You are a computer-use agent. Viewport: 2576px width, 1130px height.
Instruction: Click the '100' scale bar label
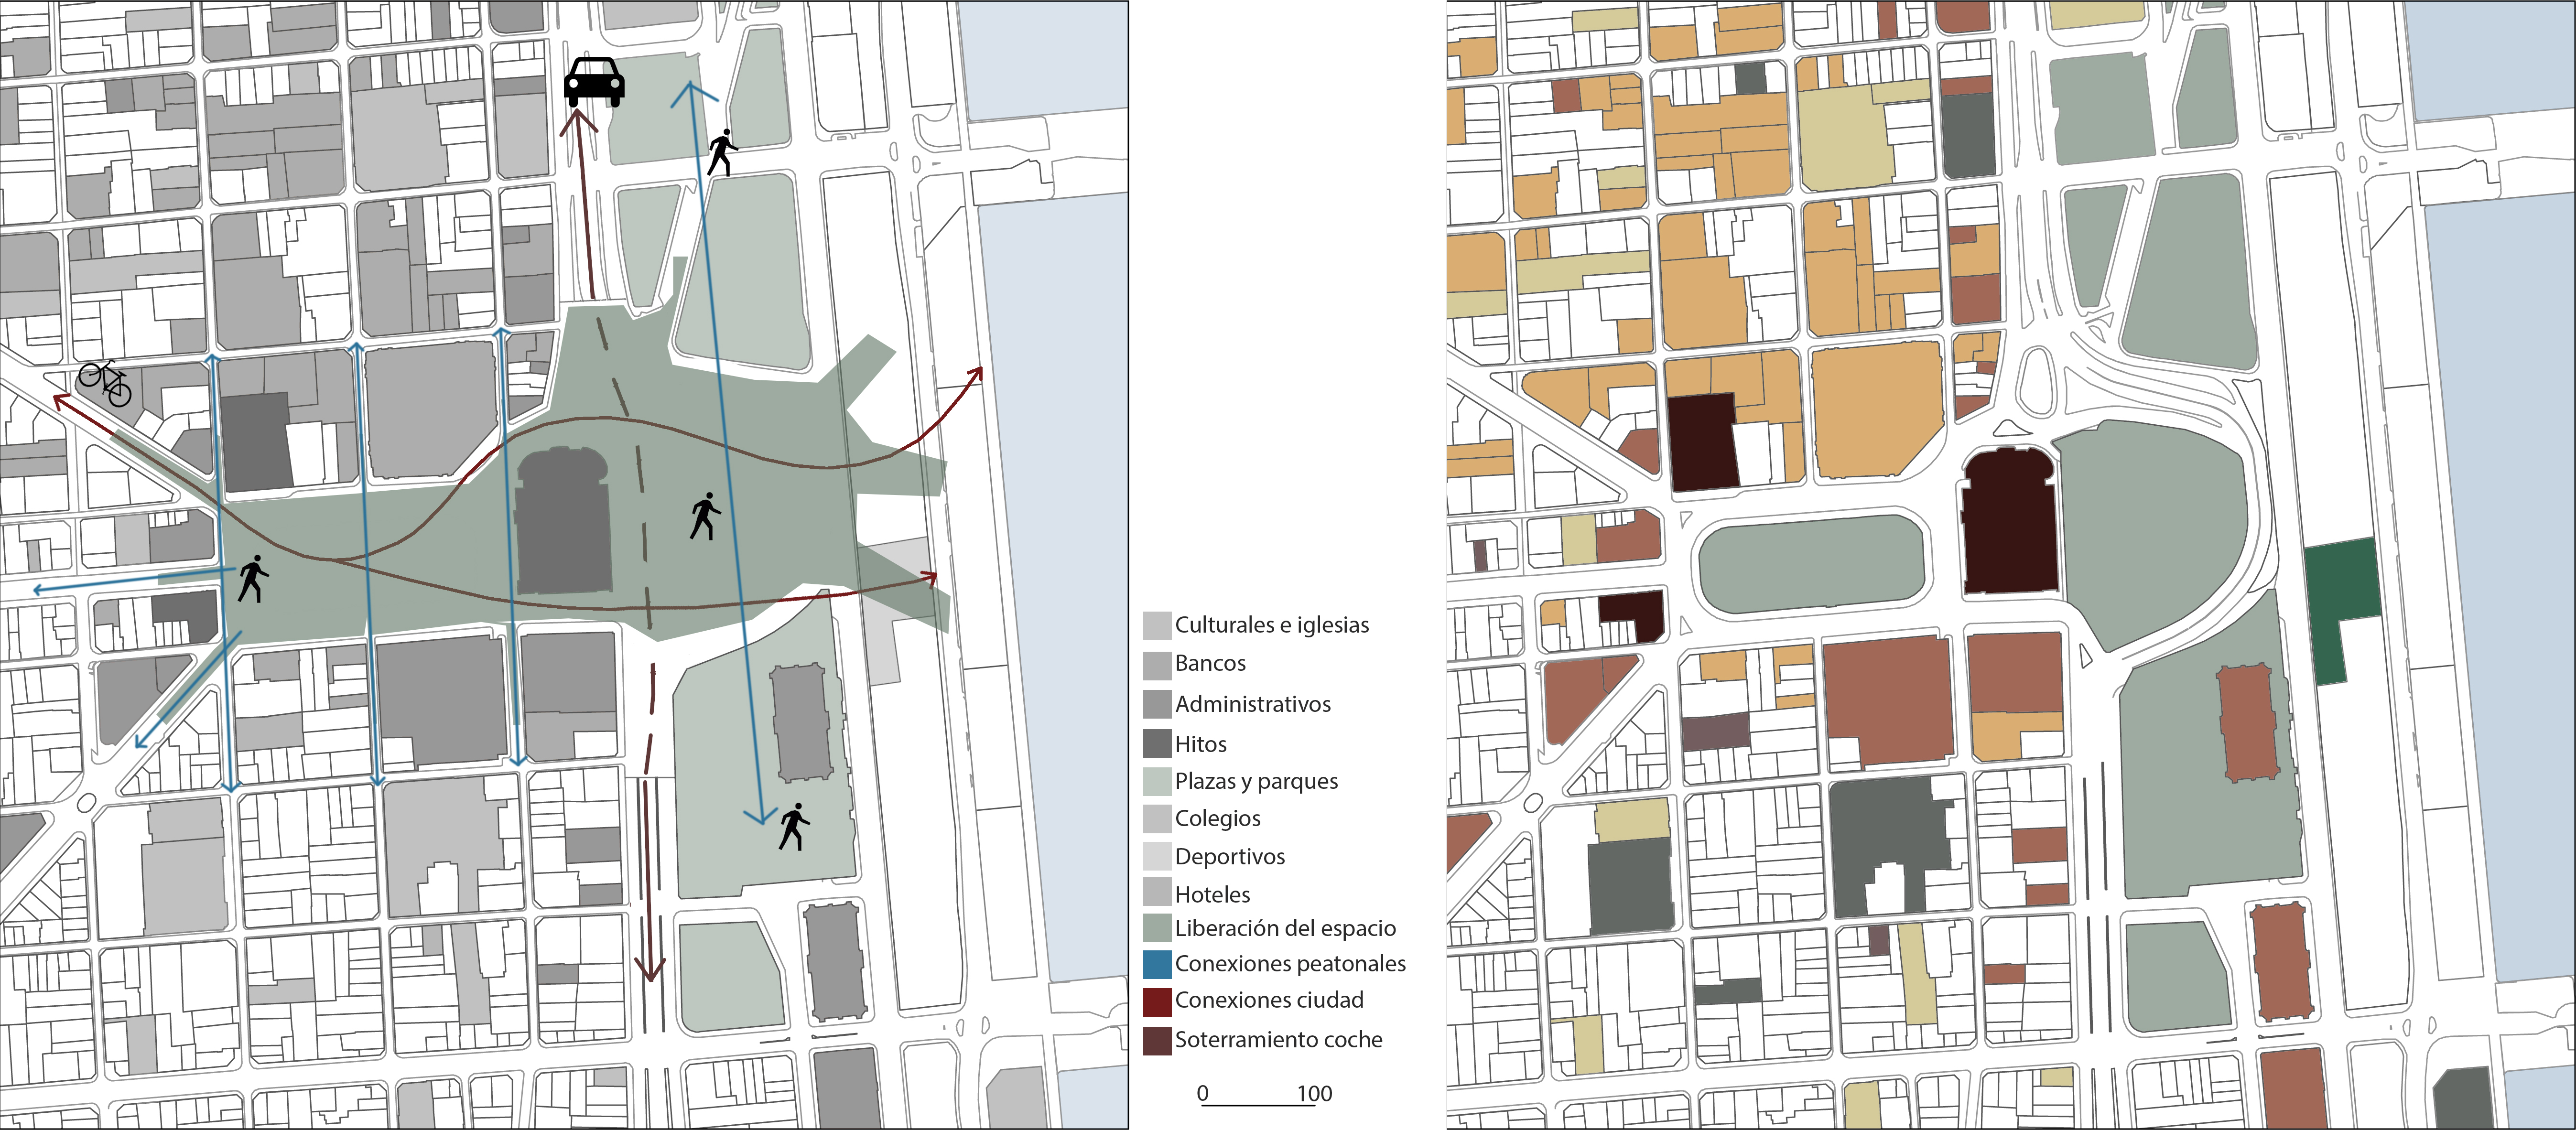(x=1314, y=1094)
